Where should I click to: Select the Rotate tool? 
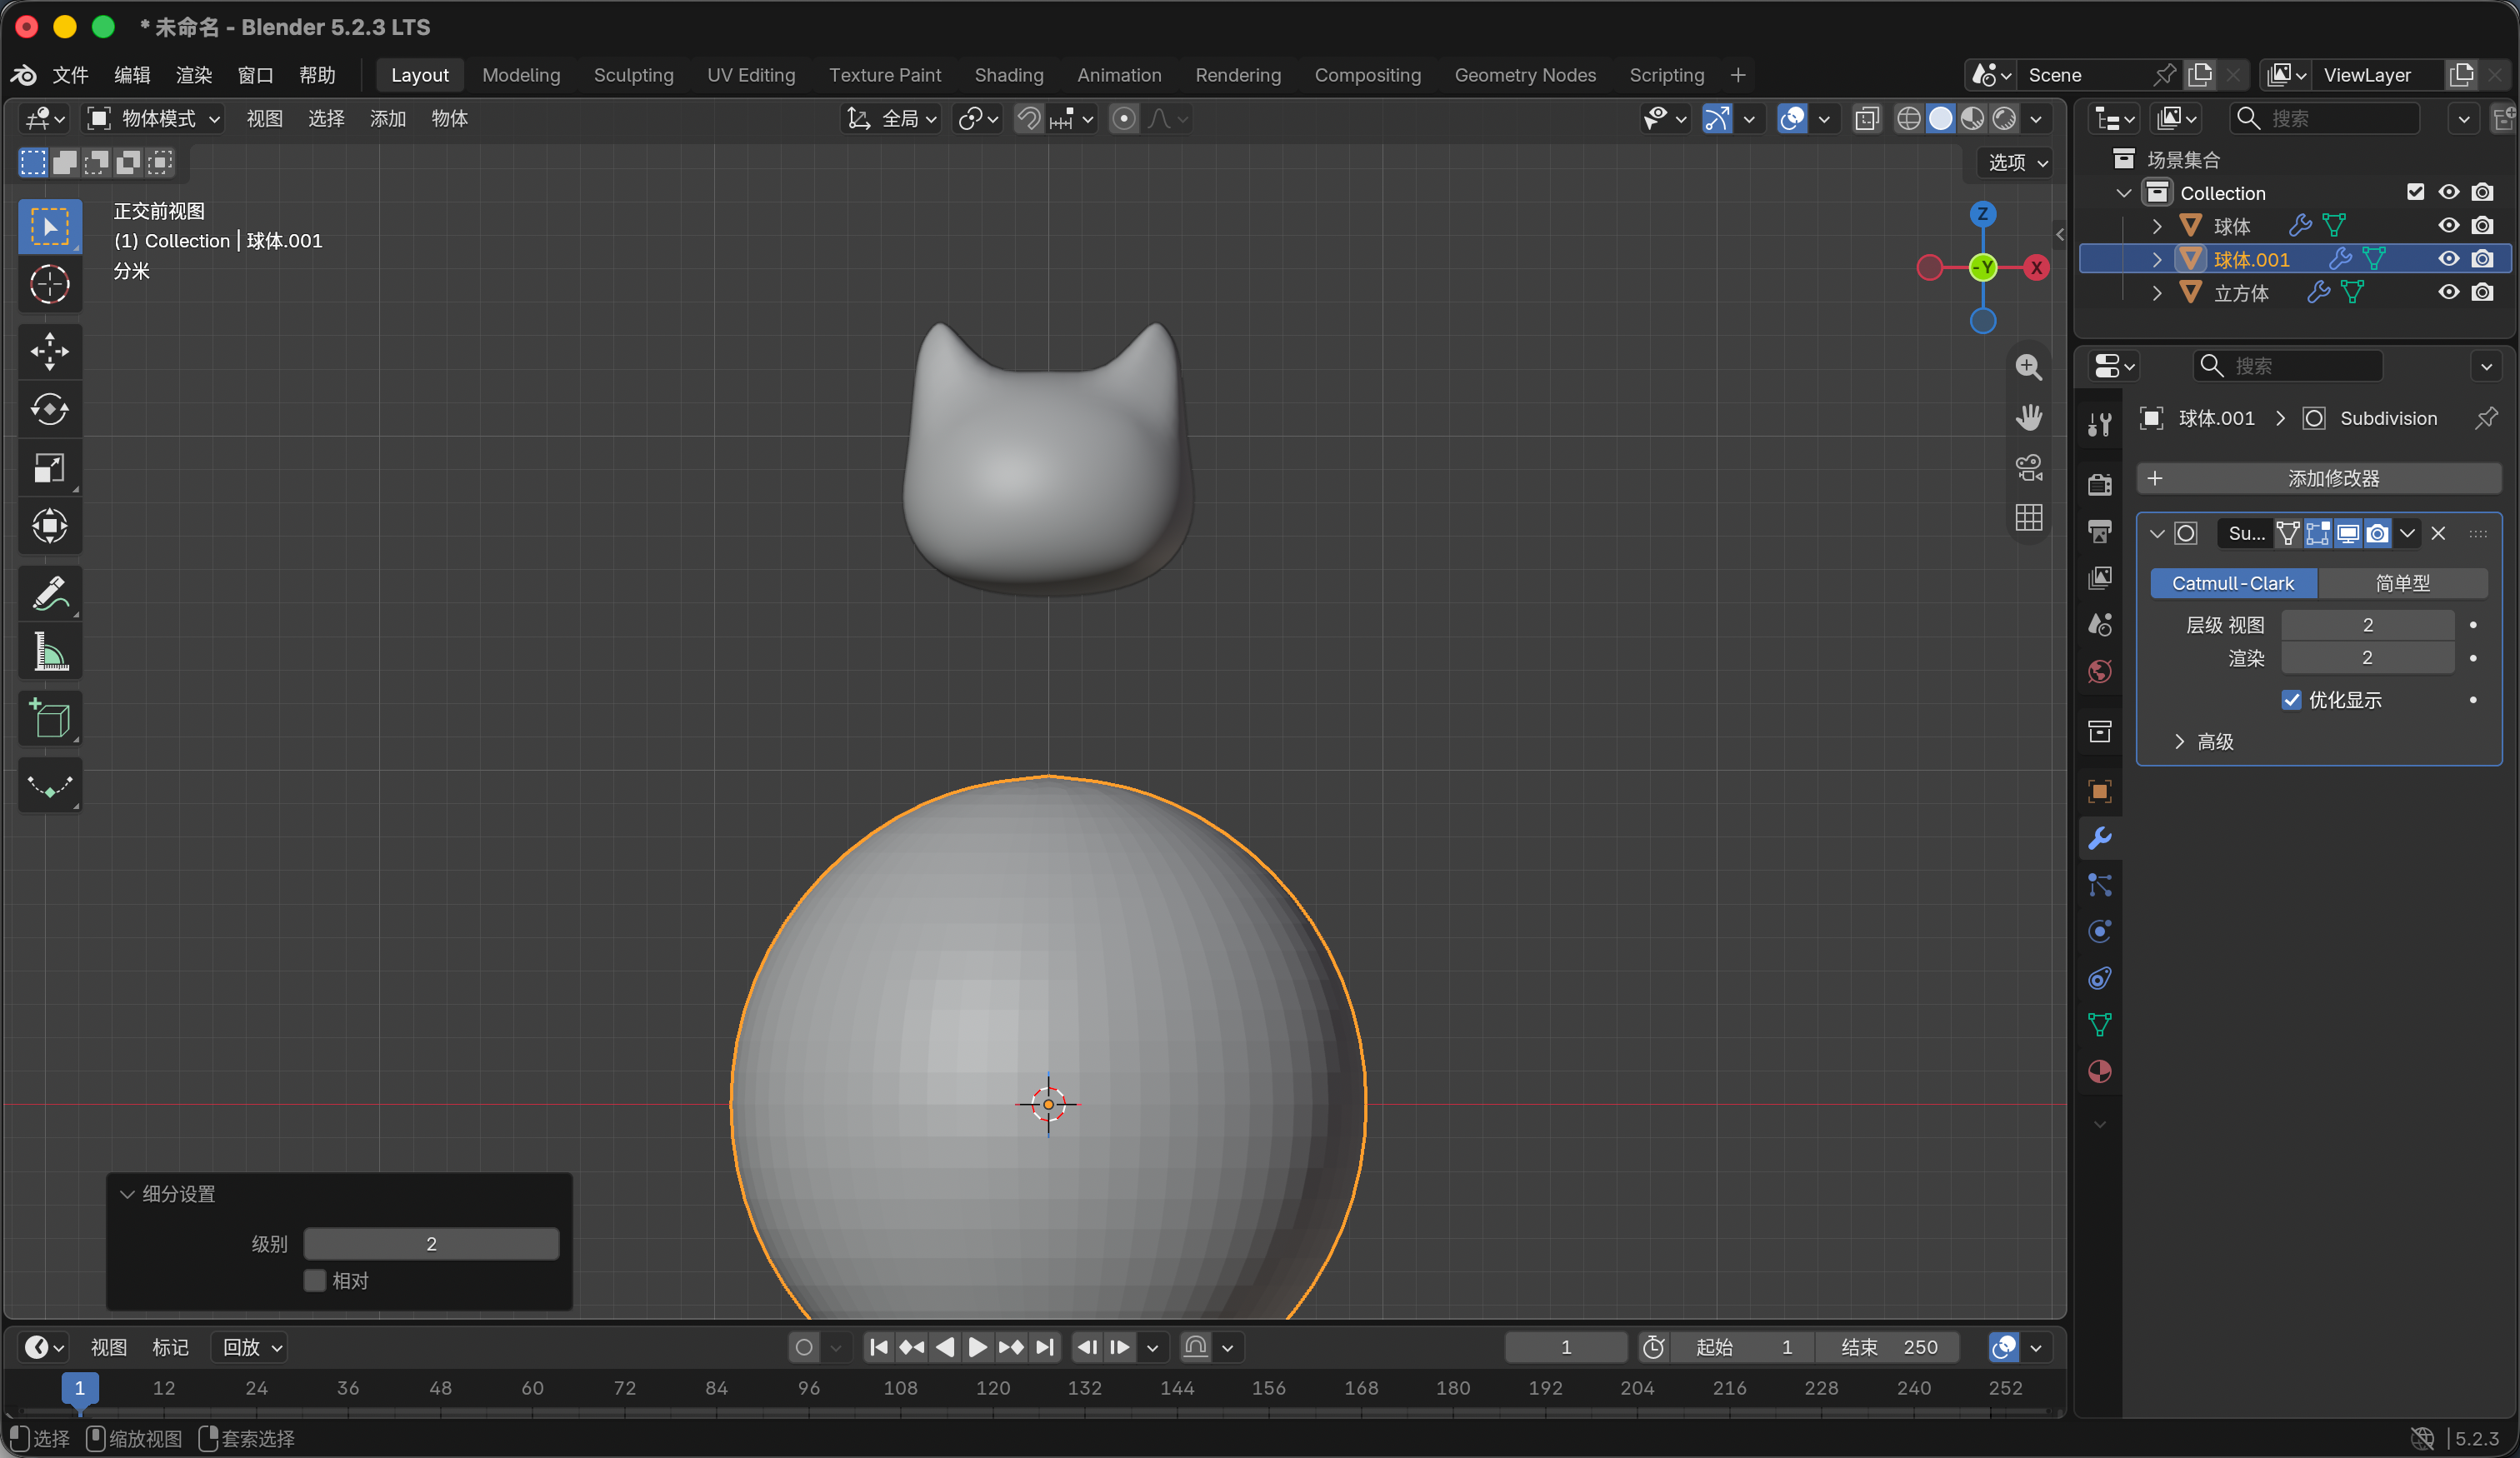pos(49,409)
